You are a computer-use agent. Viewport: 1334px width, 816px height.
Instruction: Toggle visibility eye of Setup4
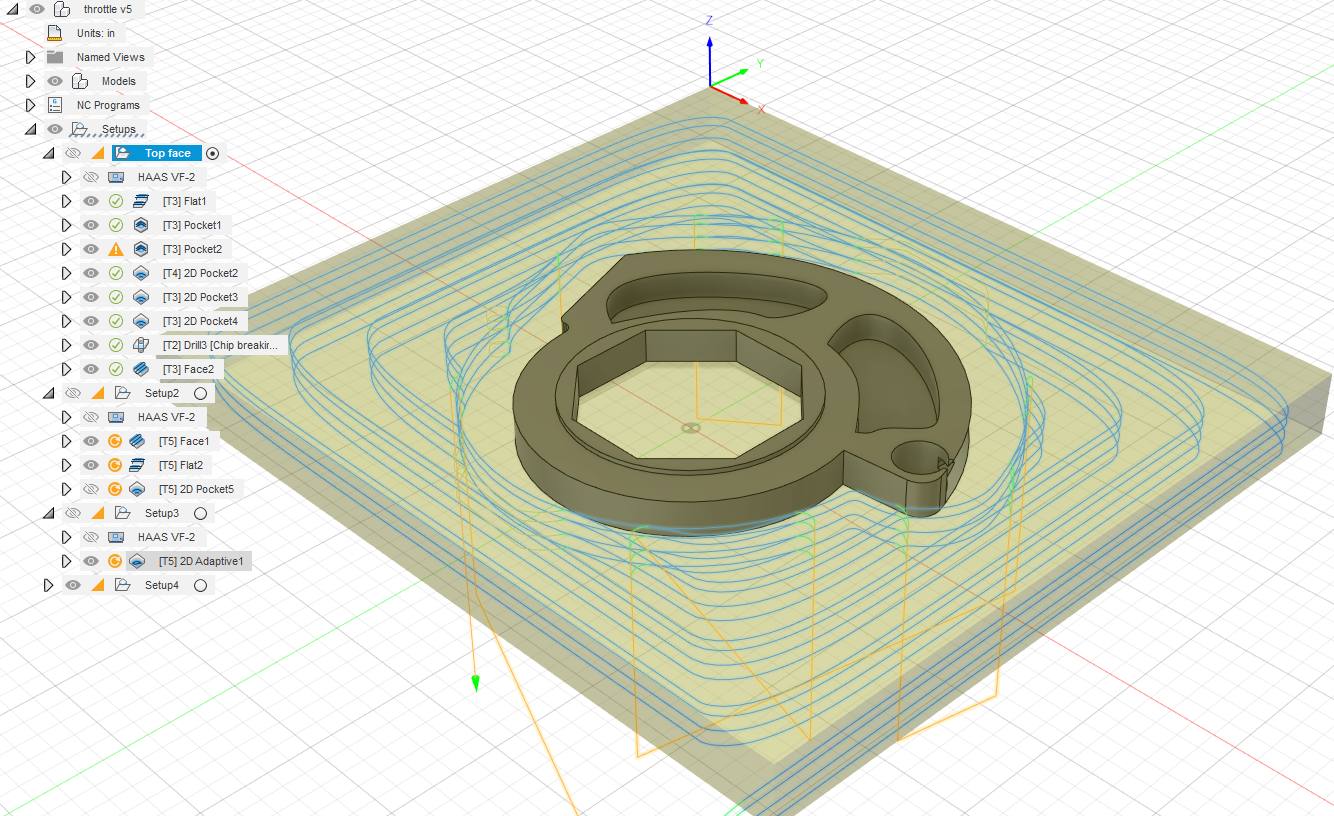click(73, 585)
